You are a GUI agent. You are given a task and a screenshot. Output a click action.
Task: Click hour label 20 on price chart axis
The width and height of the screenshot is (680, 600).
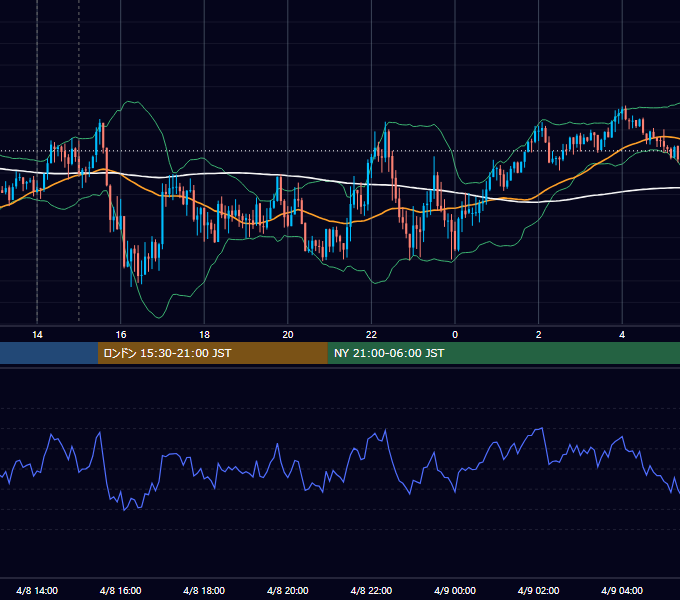(x=288, y=335)
